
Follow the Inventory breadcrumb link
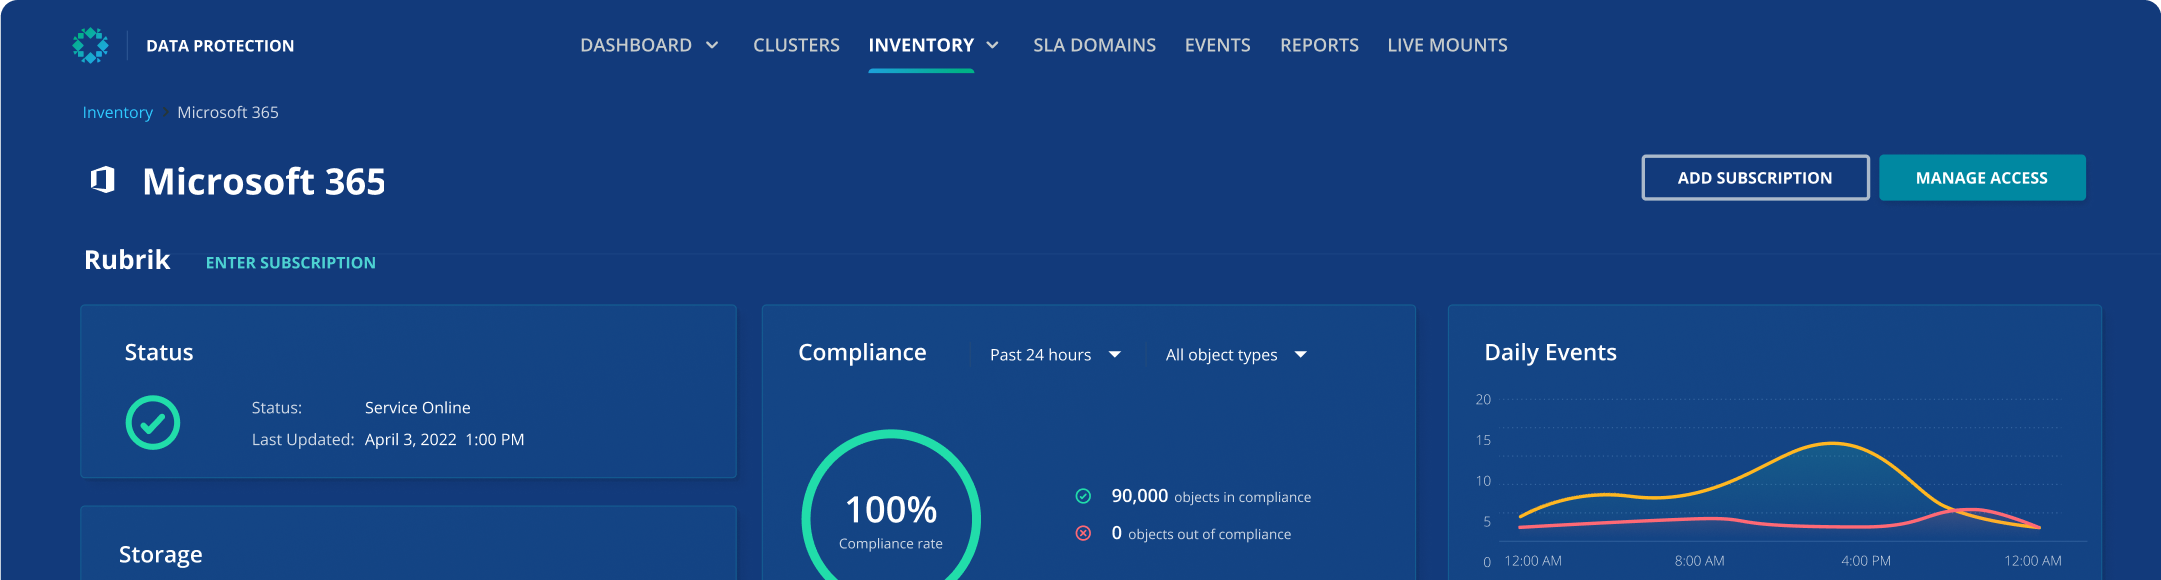(117, 112)
